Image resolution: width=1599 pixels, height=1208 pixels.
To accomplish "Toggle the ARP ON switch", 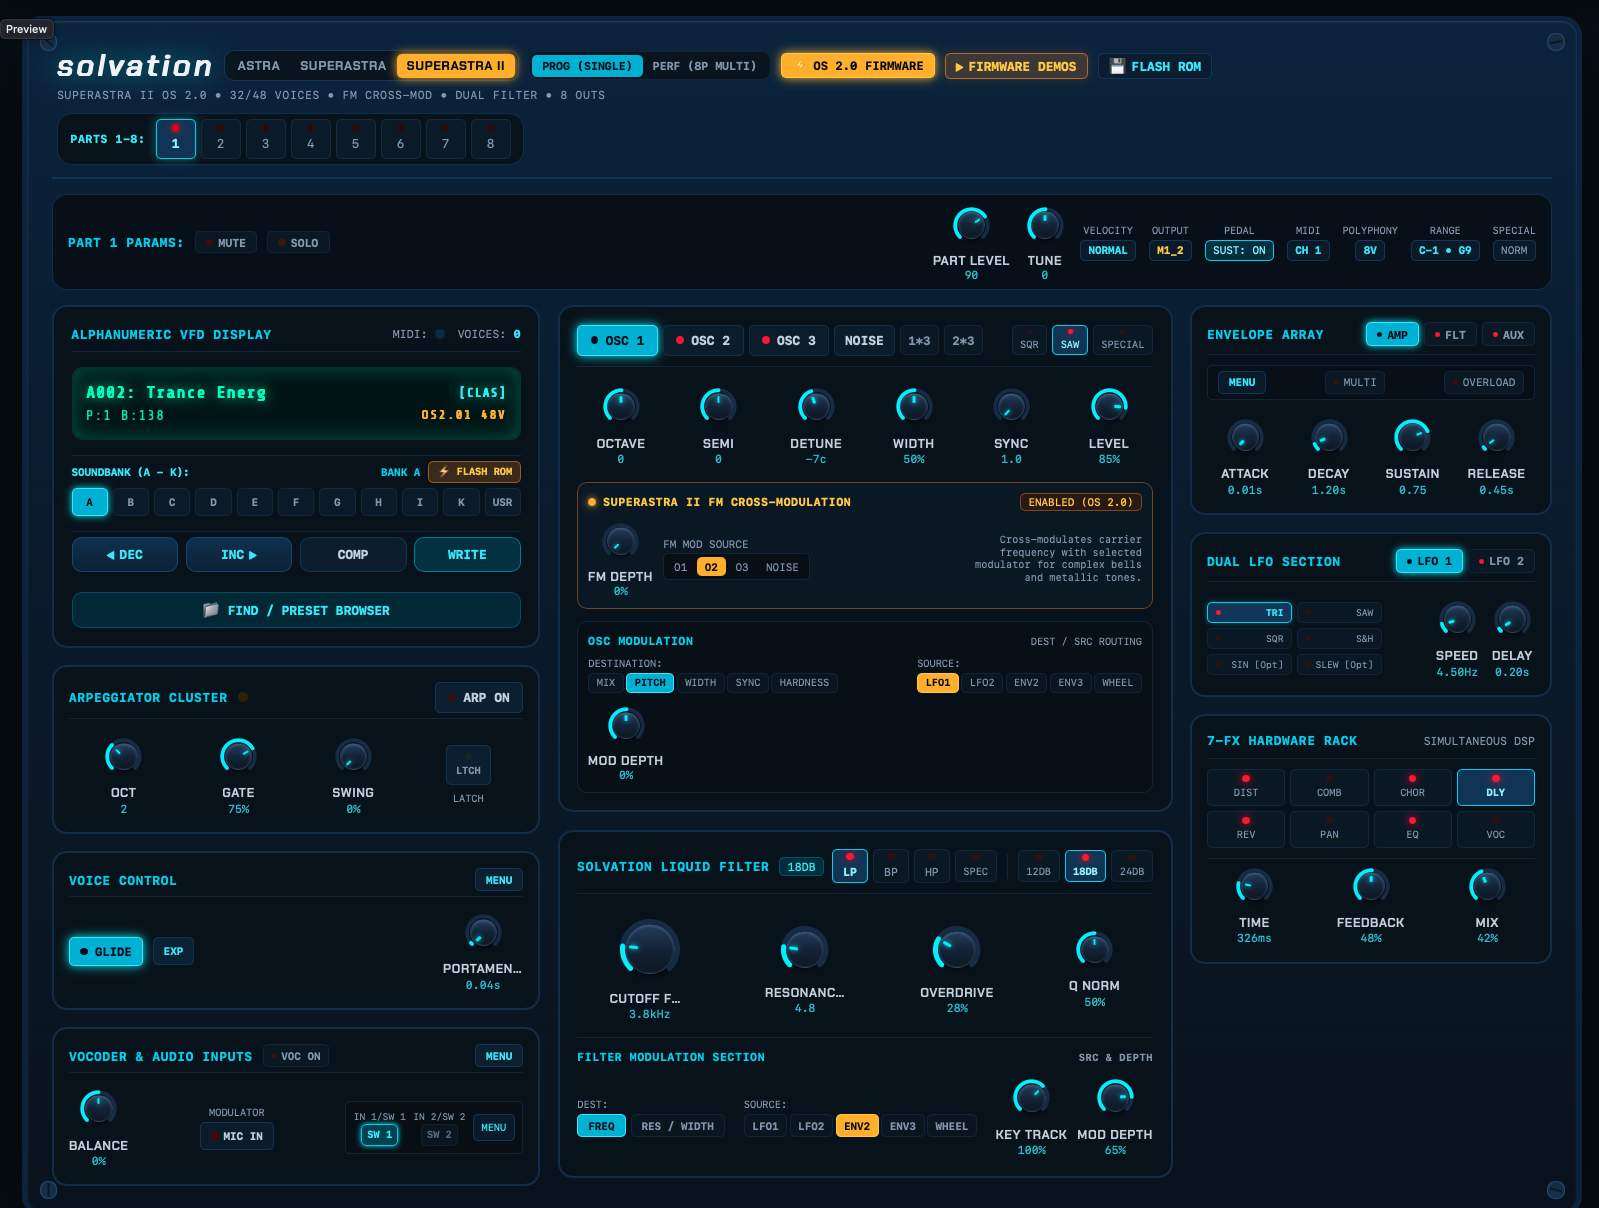I will [479, 697].
